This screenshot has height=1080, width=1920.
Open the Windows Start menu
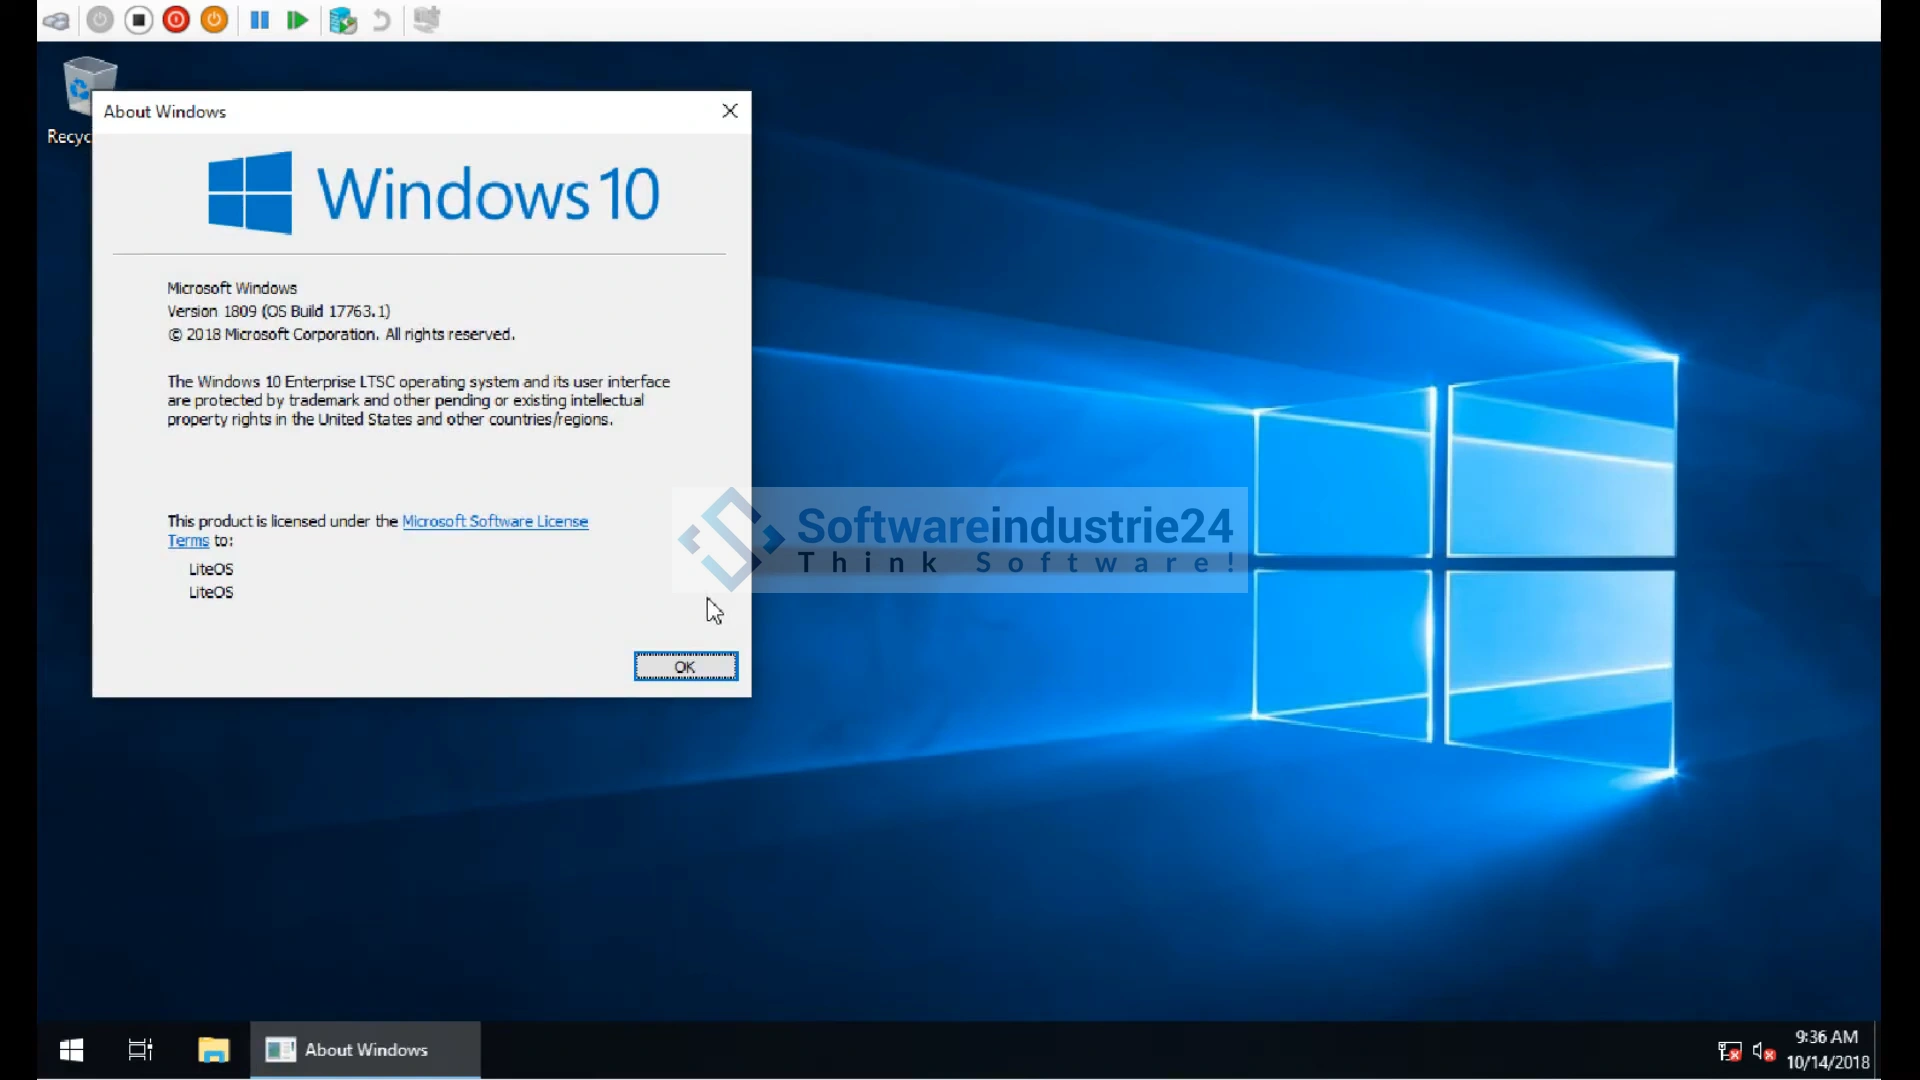click(71, 1050)
